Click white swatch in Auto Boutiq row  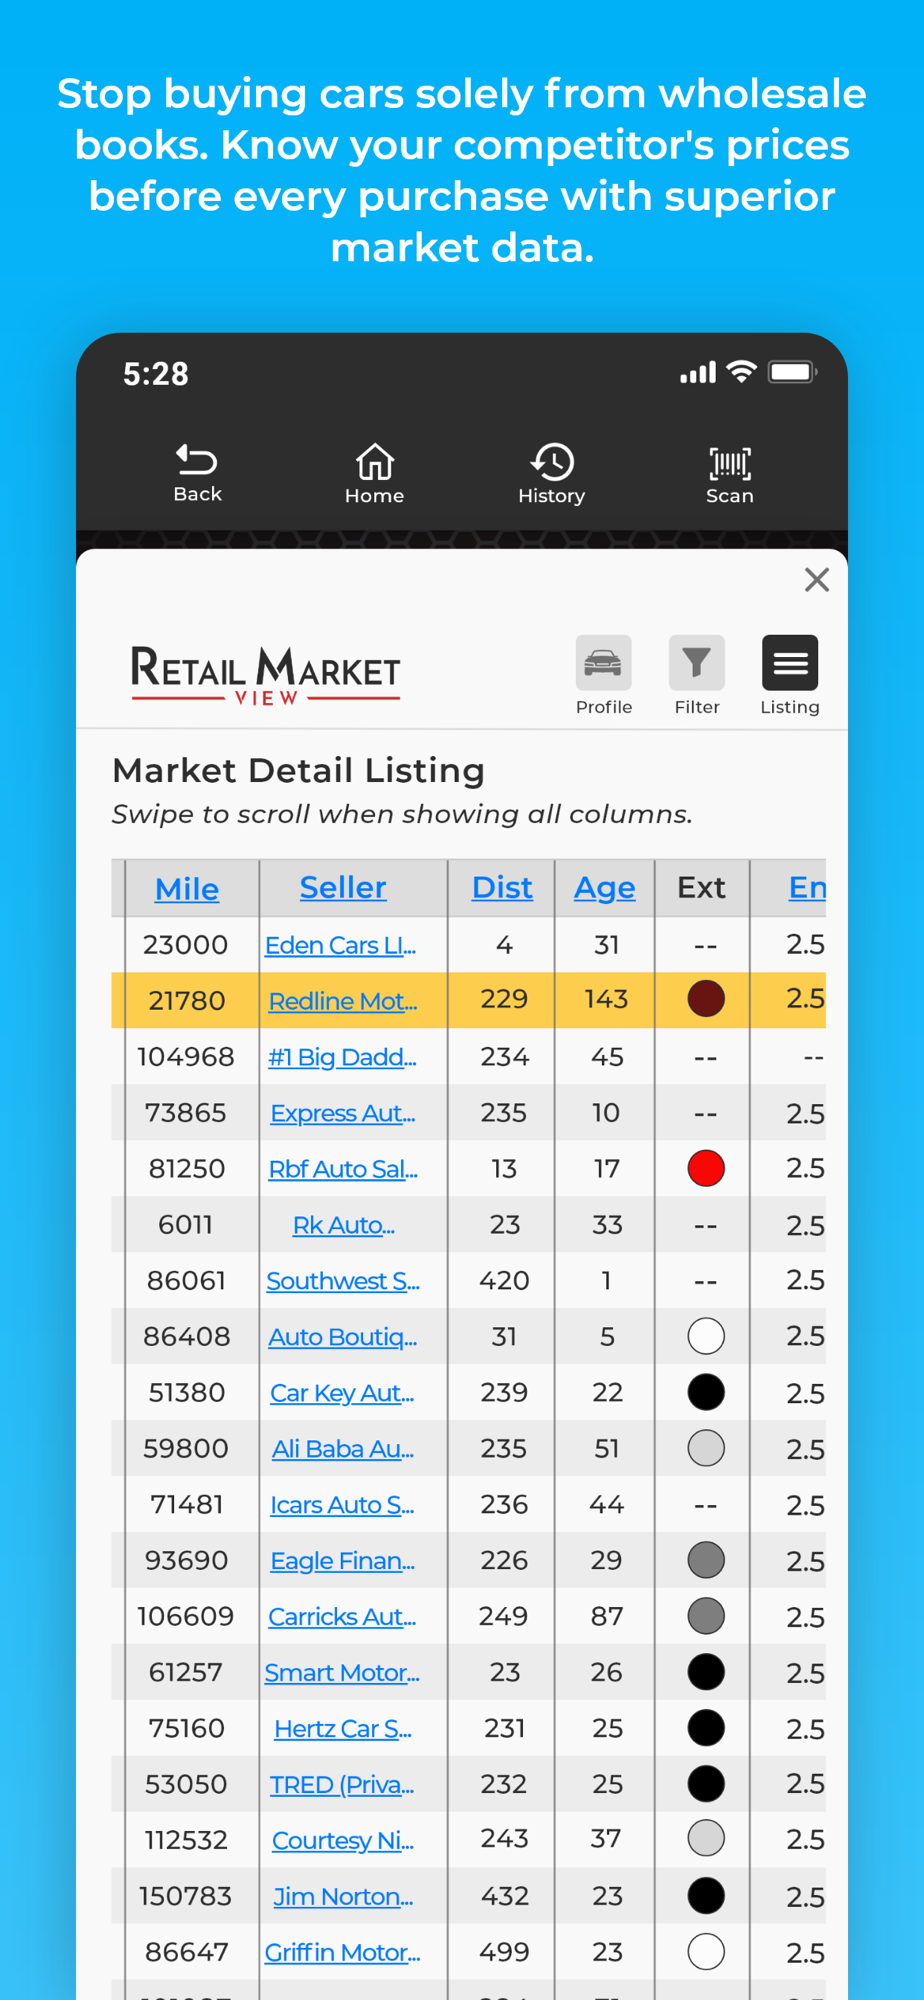tap(706, 1336)
